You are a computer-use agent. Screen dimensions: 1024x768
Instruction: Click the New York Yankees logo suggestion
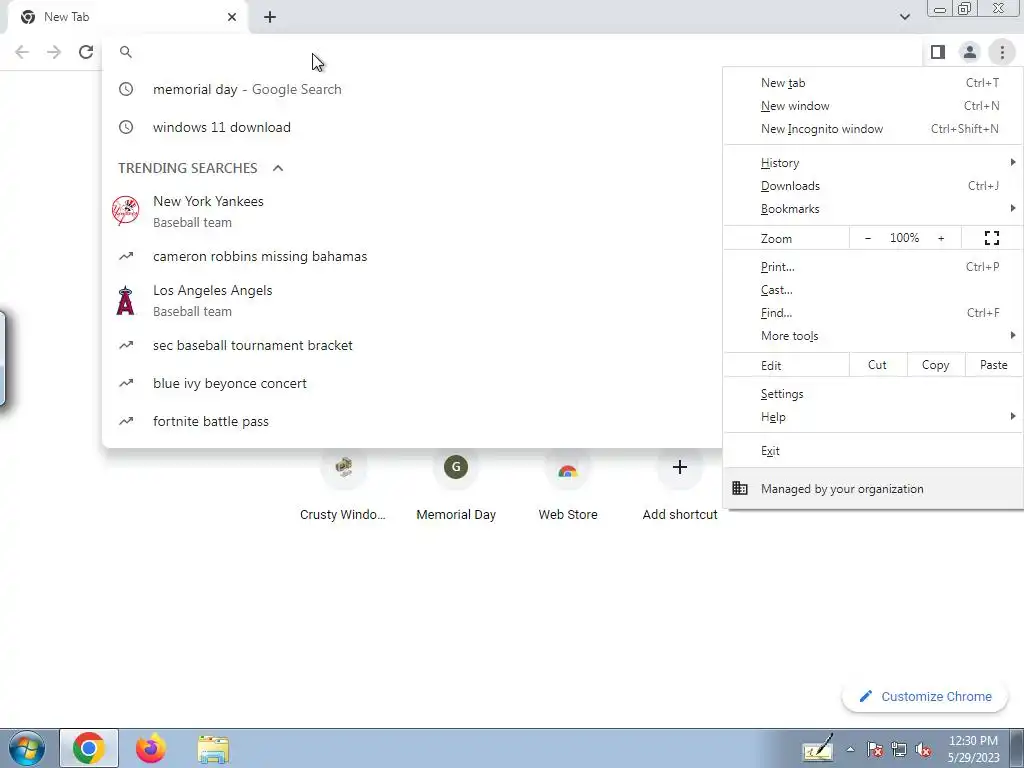click(x=125, y=211)
